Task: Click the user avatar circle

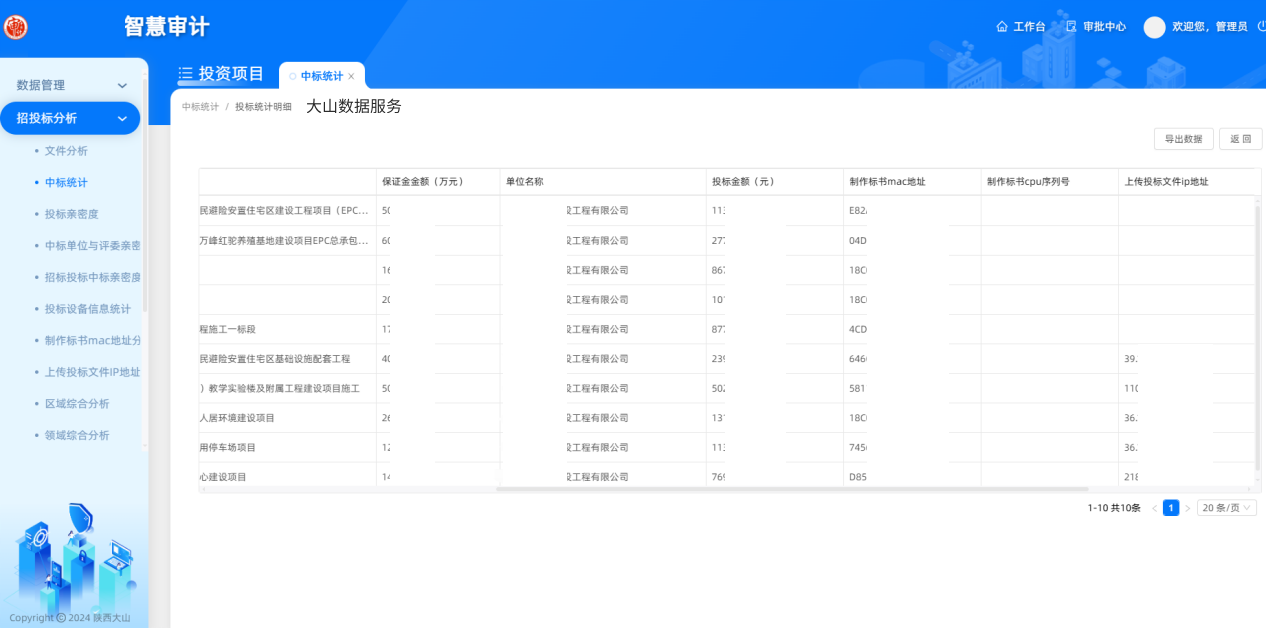Action: [x=1154, y=27]
